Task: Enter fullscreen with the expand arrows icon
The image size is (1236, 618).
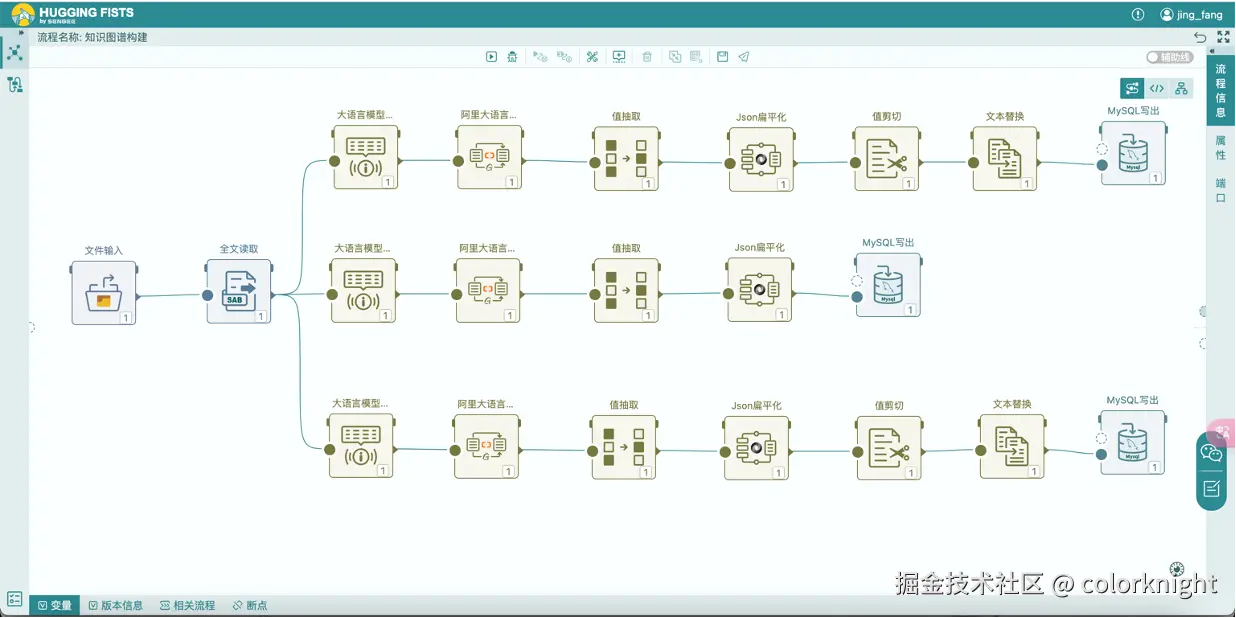Action: click(x=1223, y=37)
